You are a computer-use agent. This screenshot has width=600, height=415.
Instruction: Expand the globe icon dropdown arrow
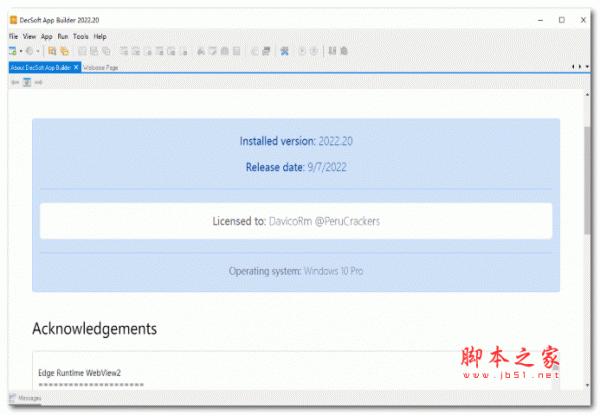coord(38,51)
